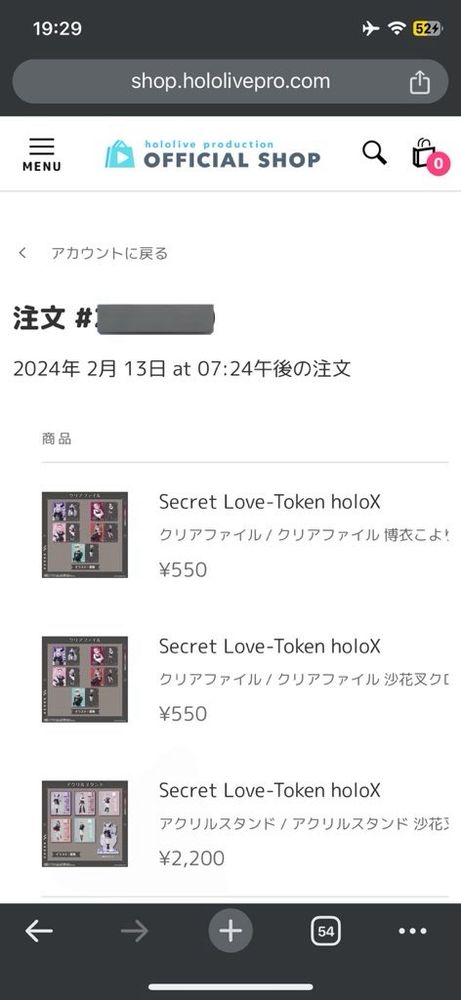Tap the search magnifier icon
The height and width of the screenshot is (1000, 461).
click(x=374, y=153)
